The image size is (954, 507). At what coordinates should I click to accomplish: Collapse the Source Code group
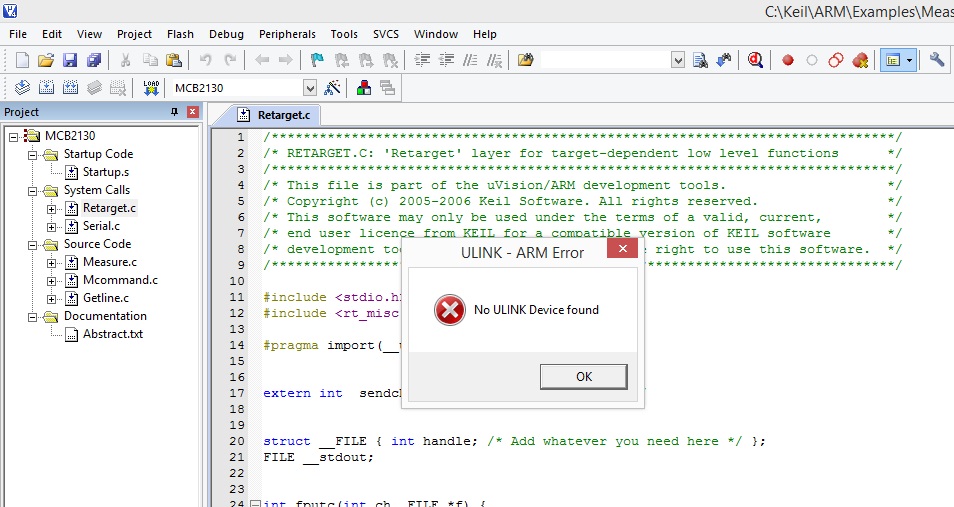click(x=32, y=245)
